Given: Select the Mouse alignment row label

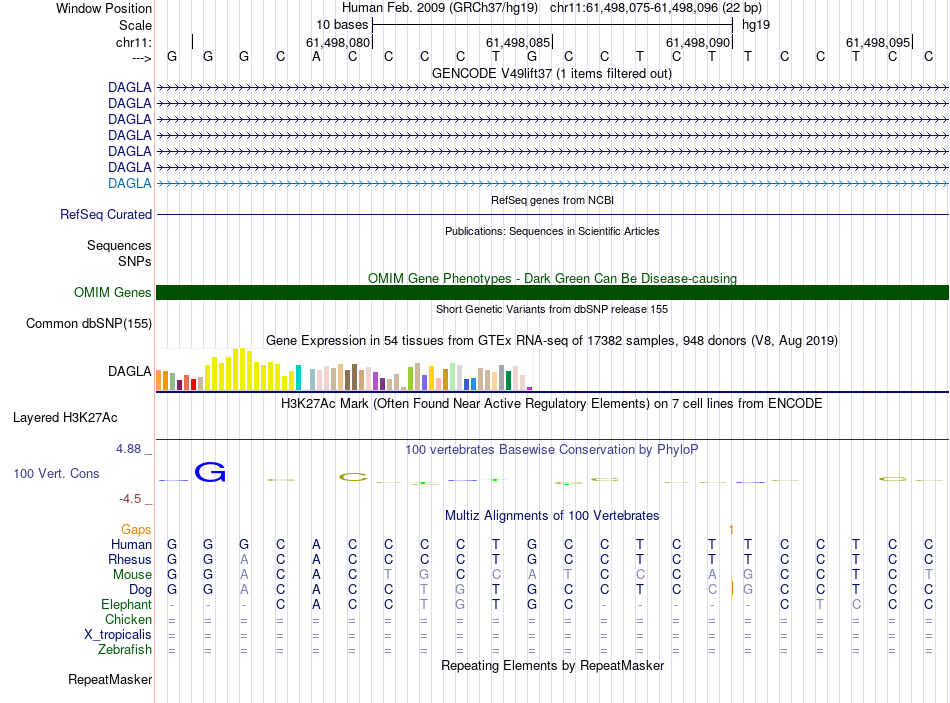Looking at the screenshot, I should point(132,575).
